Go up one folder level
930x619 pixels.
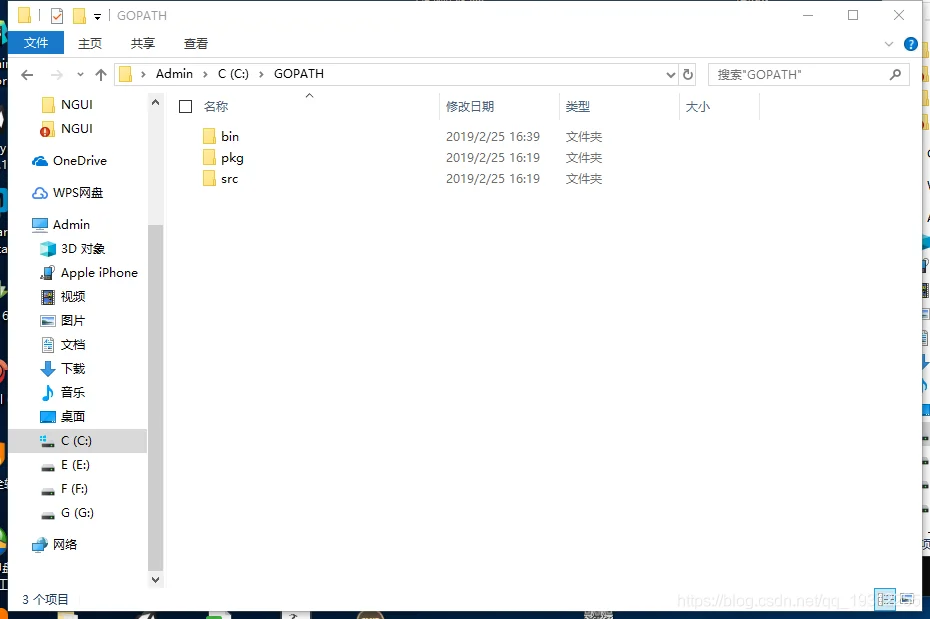101,75
